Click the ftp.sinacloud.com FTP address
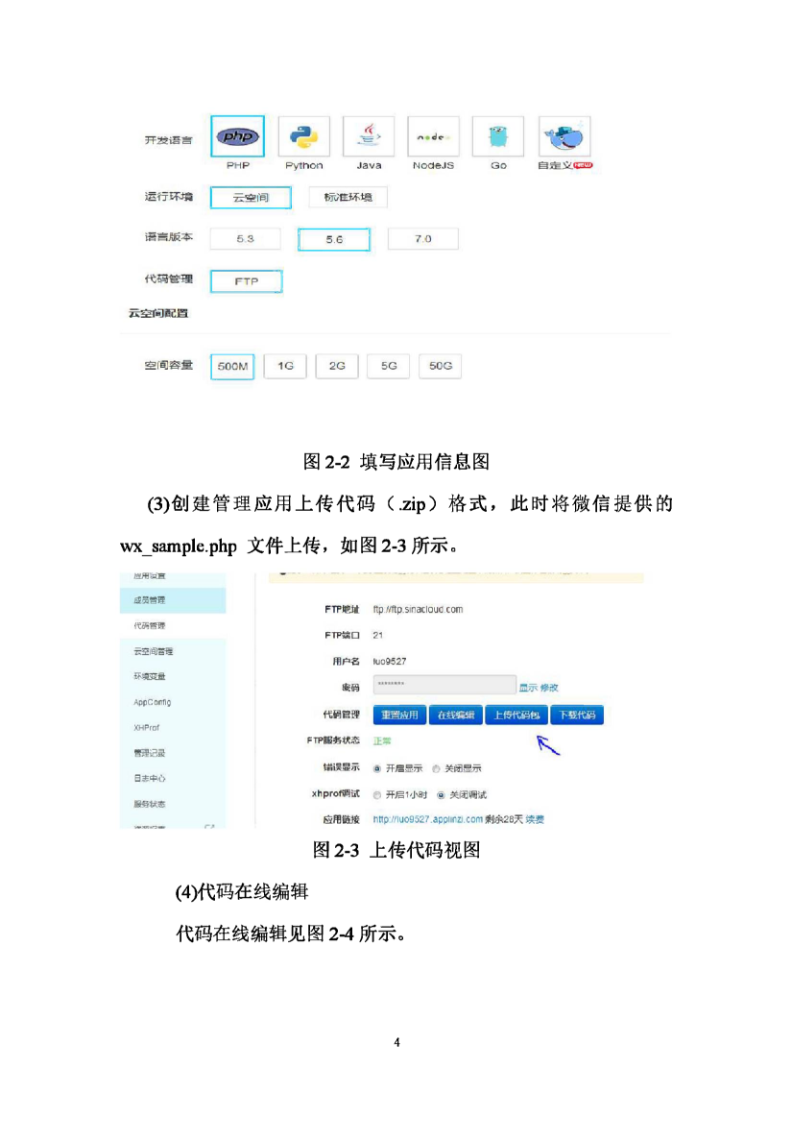Screen dimensions: 794x1123 tap(418, 609)
